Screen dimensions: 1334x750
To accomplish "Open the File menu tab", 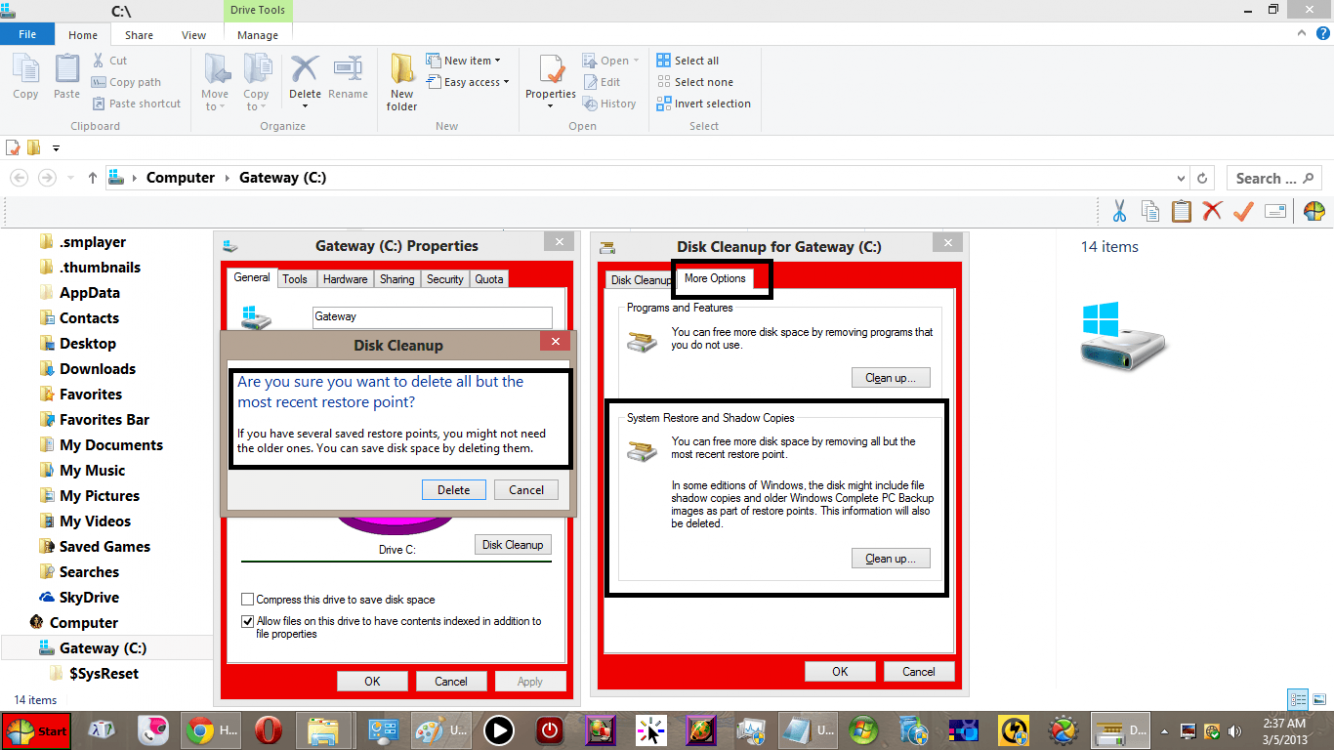I will coord(27,34).
